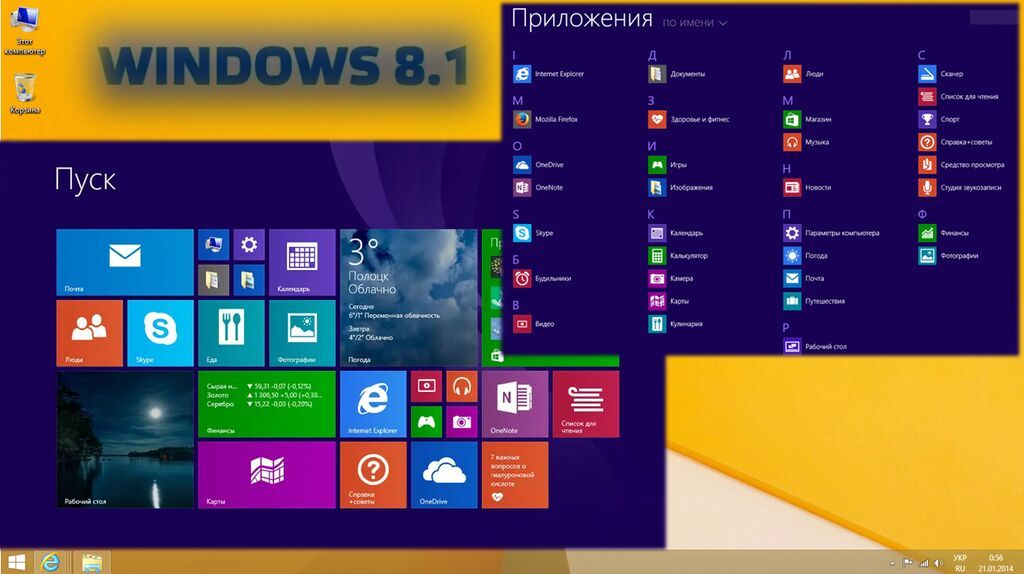This screenshot has width=1024, height=574.
Task: Open the OneDrive tile
Action: click(x=444, y=475)
